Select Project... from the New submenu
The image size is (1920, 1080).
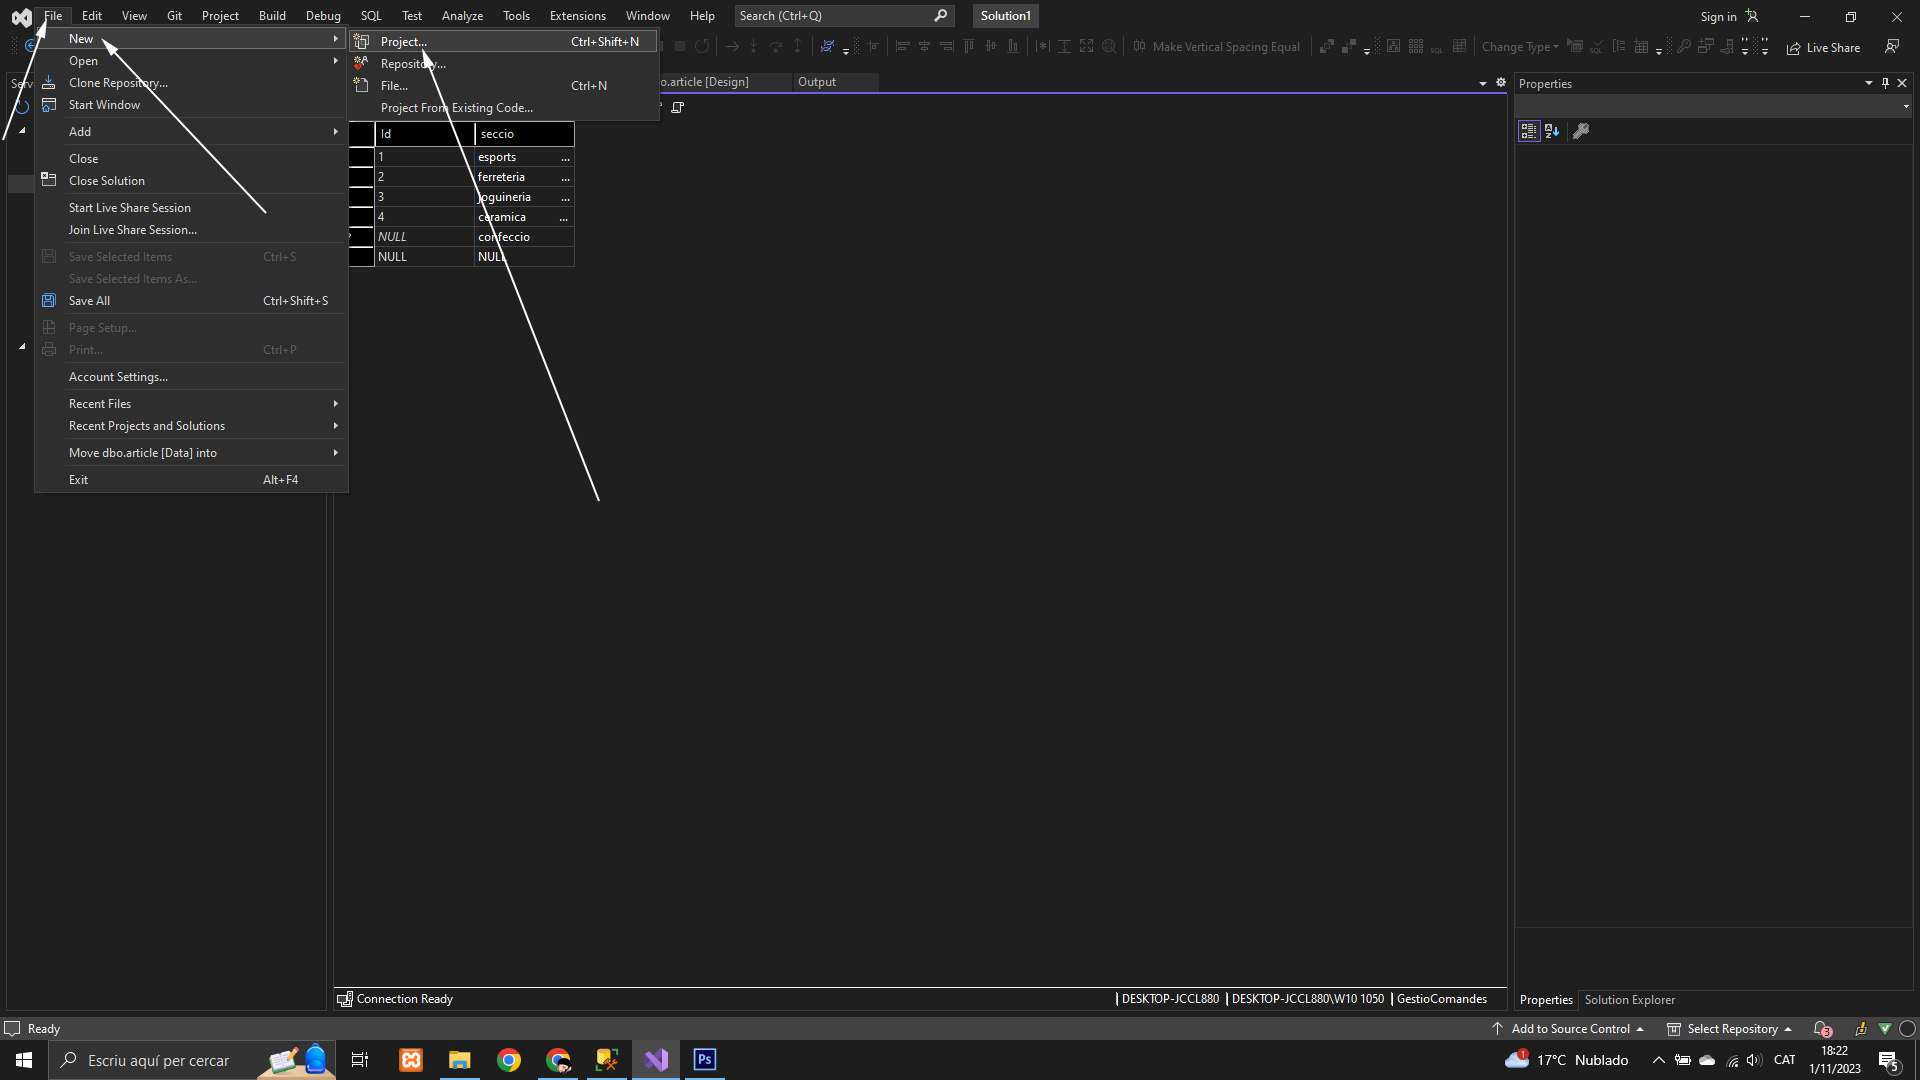coord(404,41)
